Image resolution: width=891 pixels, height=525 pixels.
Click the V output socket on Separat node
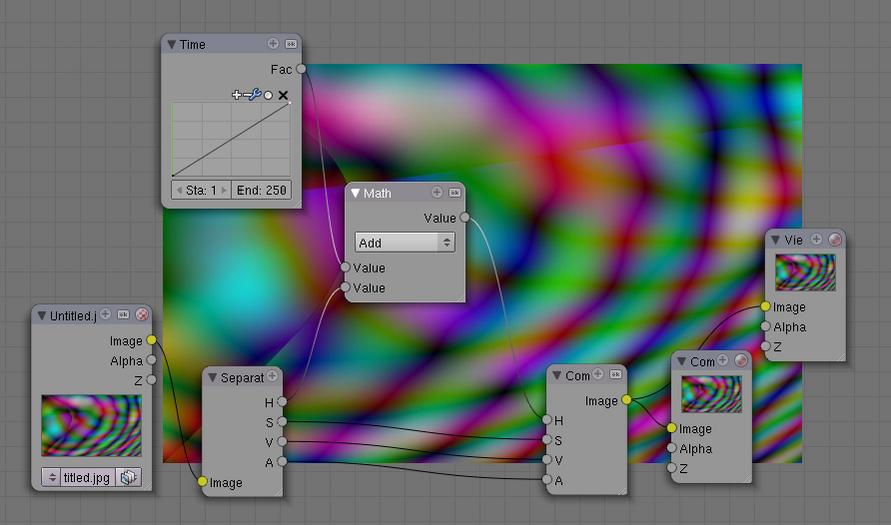282,441
